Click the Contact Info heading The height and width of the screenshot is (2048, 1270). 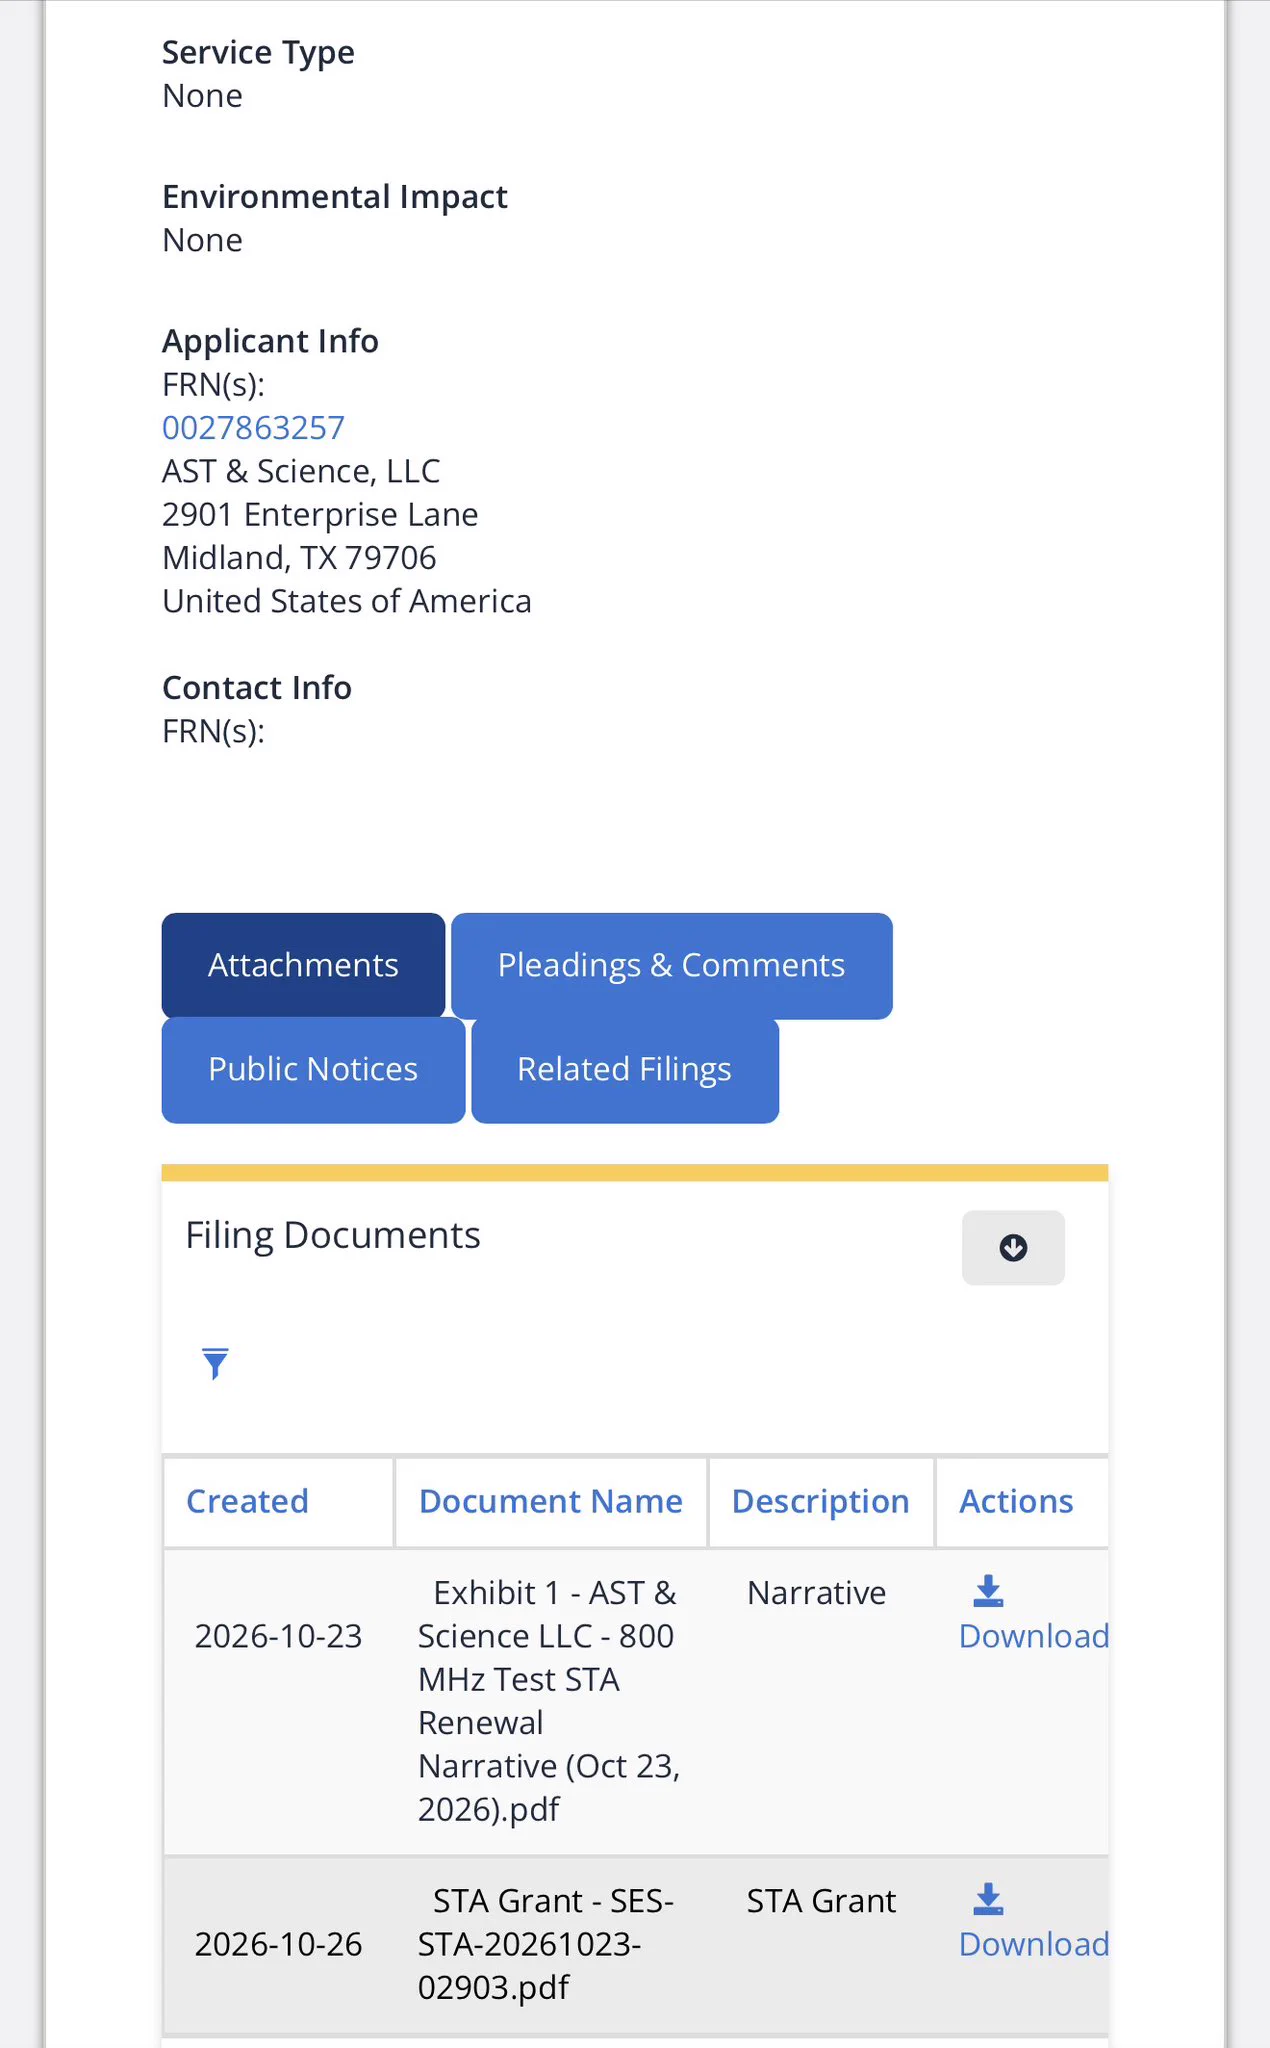(257, 688)
